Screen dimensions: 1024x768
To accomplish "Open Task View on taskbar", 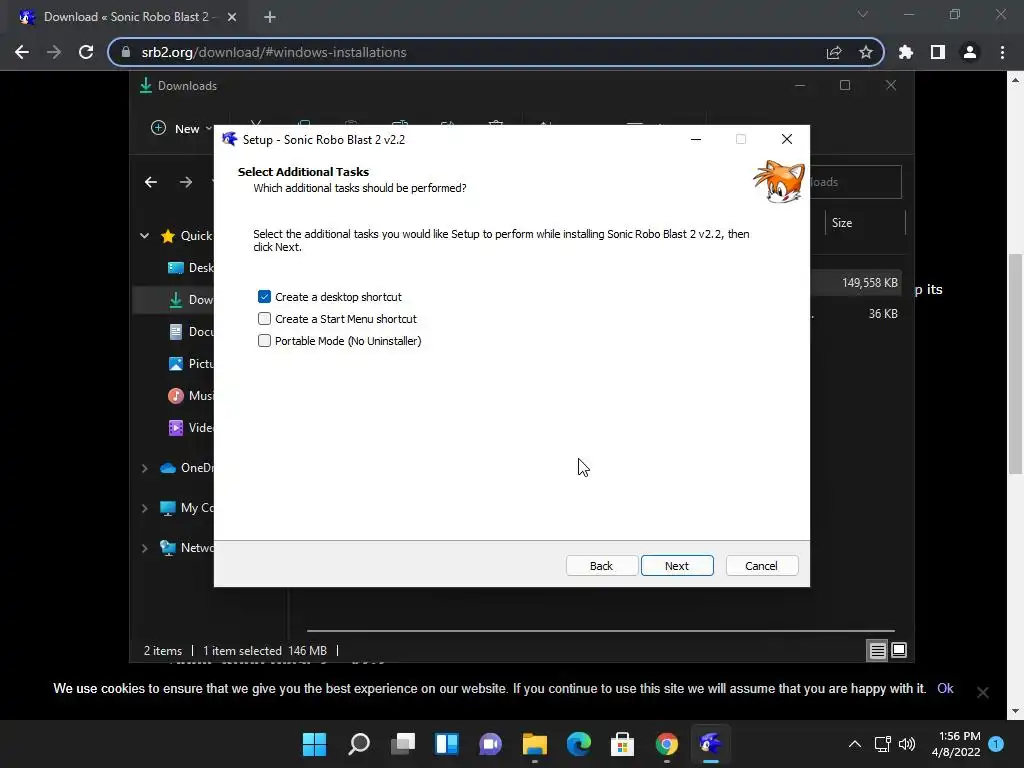I will pos(403,744).
